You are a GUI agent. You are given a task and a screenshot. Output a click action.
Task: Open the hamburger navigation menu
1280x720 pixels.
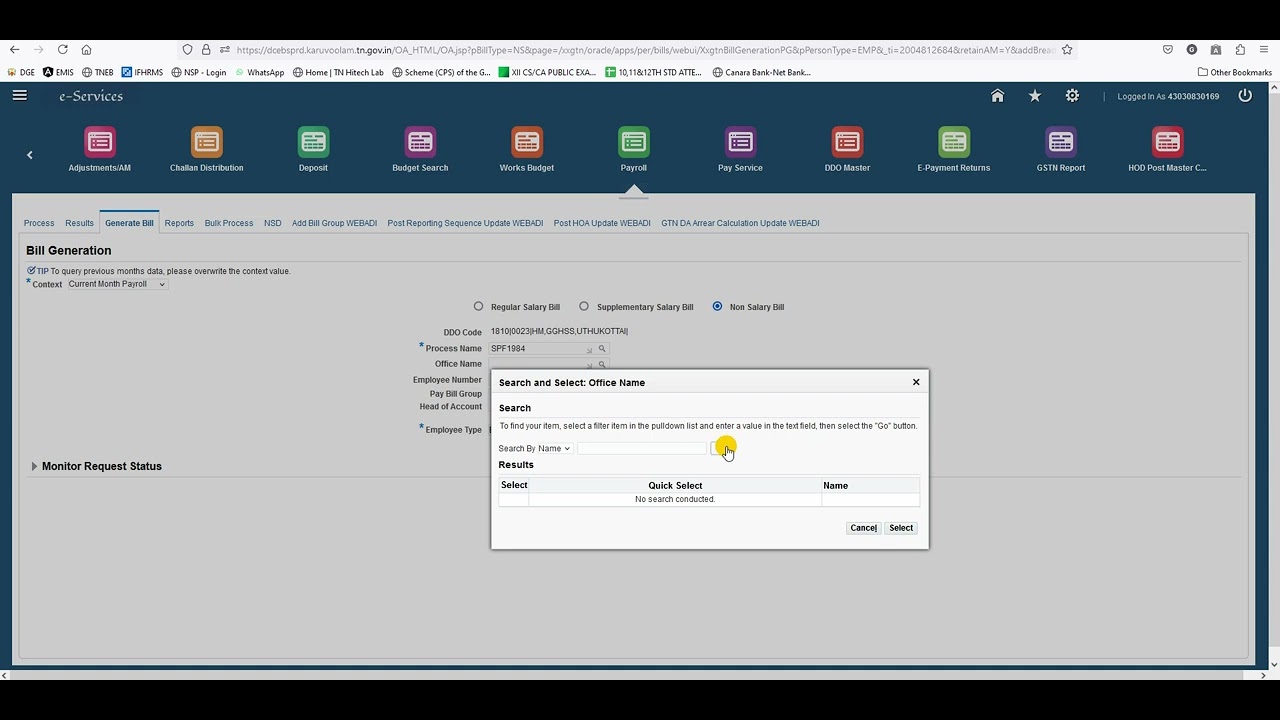[20, 96]
